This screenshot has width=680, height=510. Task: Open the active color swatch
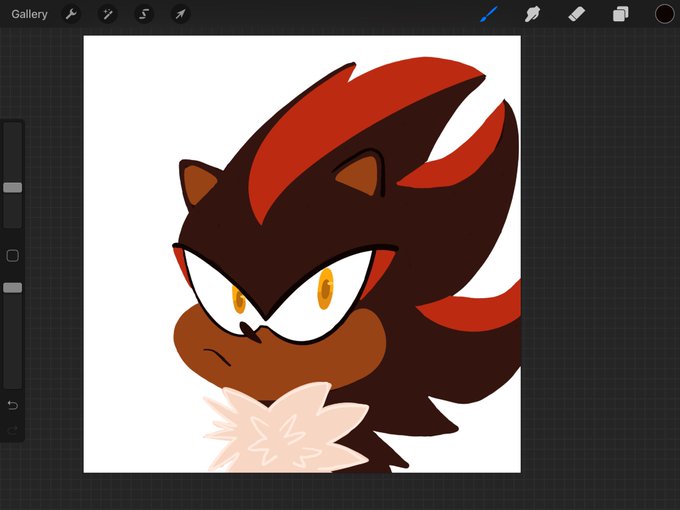[664, 14]
